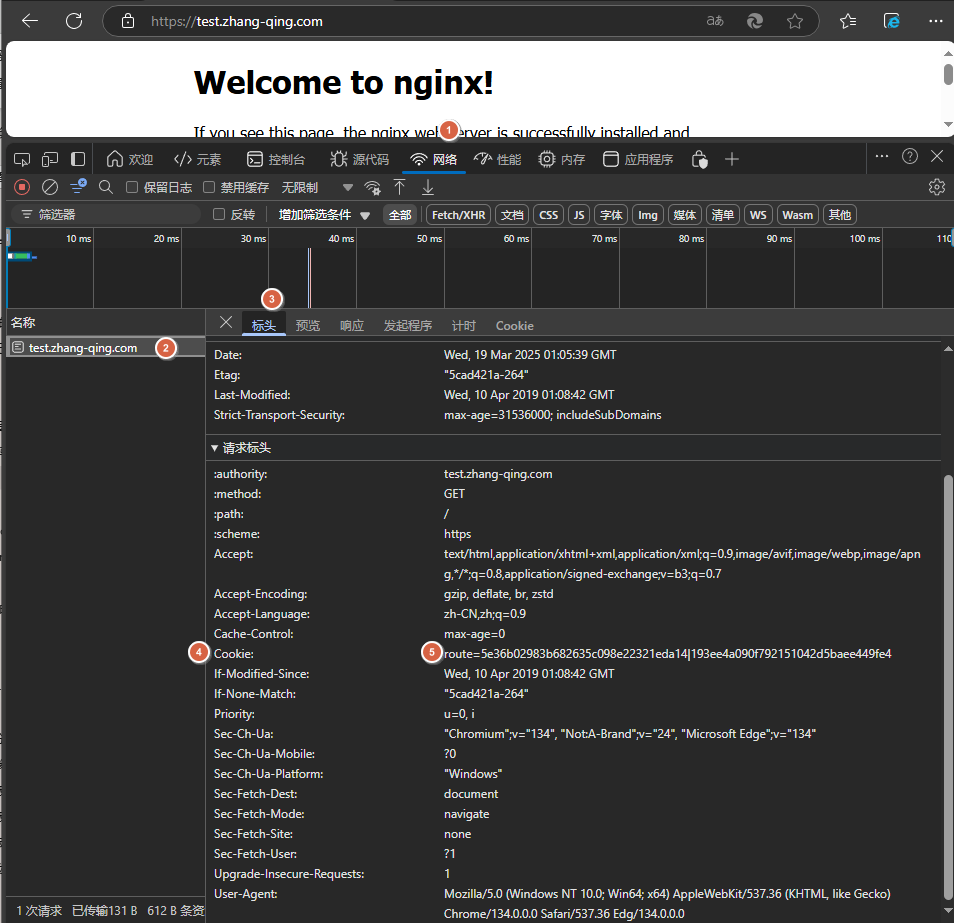Open 发起程序 tab in request details

click(408, 326)
